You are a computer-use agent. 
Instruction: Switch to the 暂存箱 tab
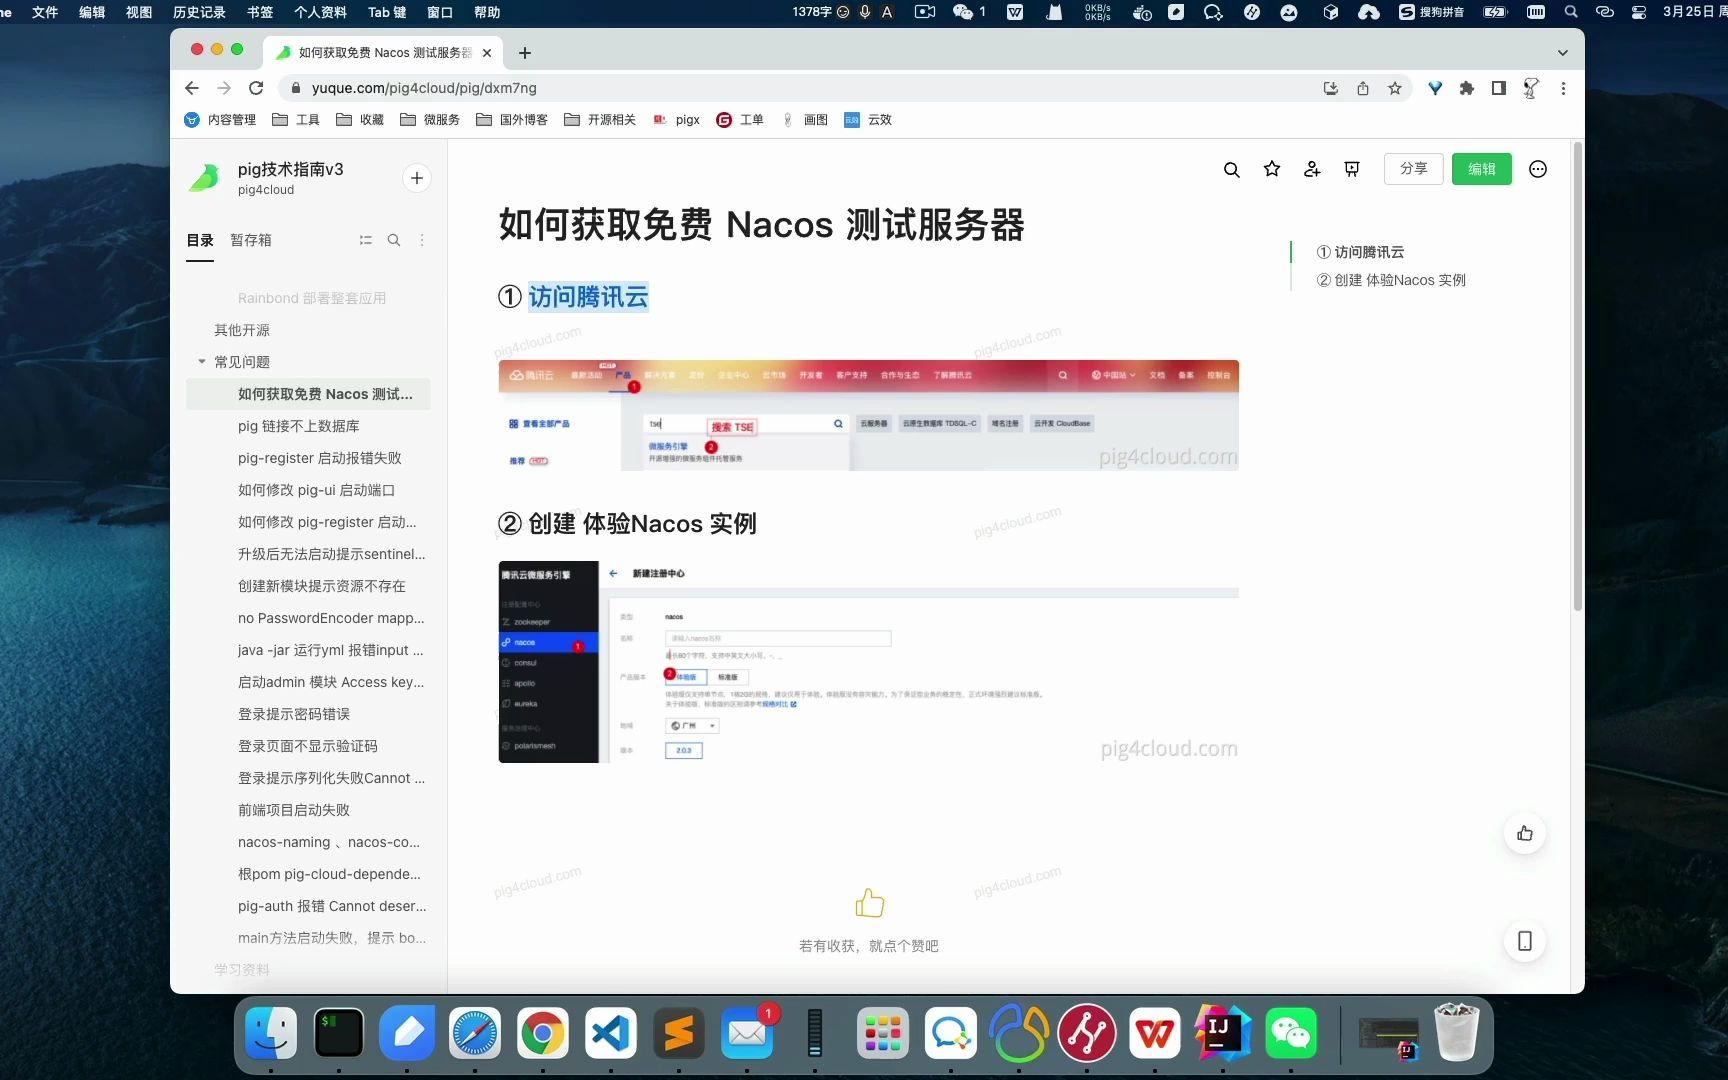(250, 240)
